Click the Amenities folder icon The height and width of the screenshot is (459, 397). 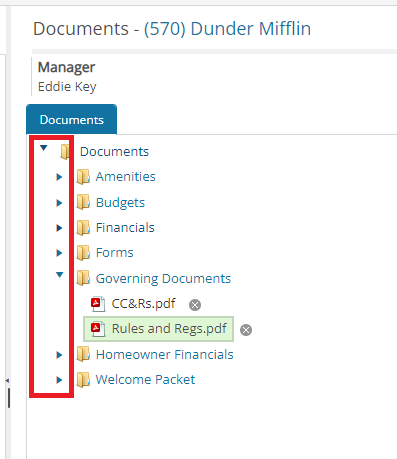[x=83, y=177]
